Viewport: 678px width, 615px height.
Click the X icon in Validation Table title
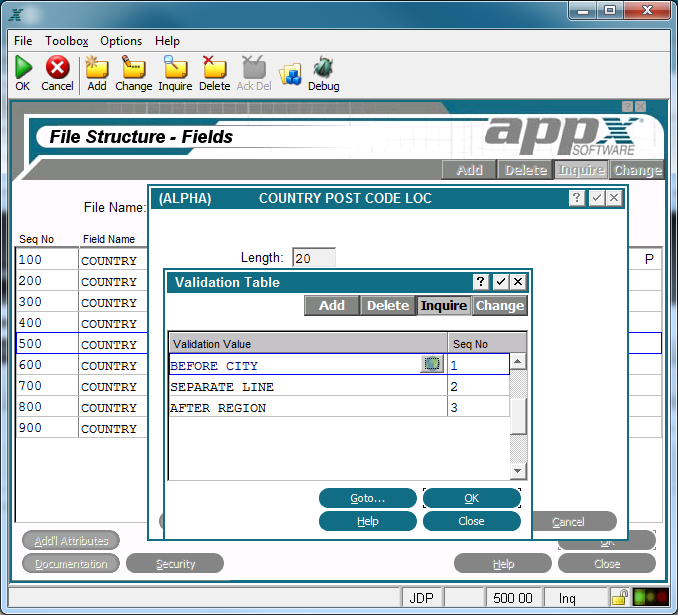click(x=518, y=282)
